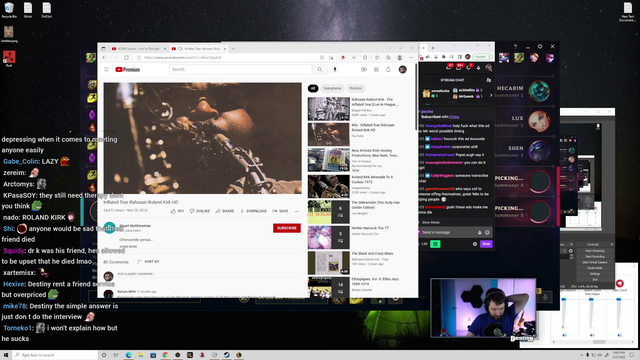Screen dimensions: 640x360
Task: Click Start Recording in OBS controls
Action: tap(595, 256)
